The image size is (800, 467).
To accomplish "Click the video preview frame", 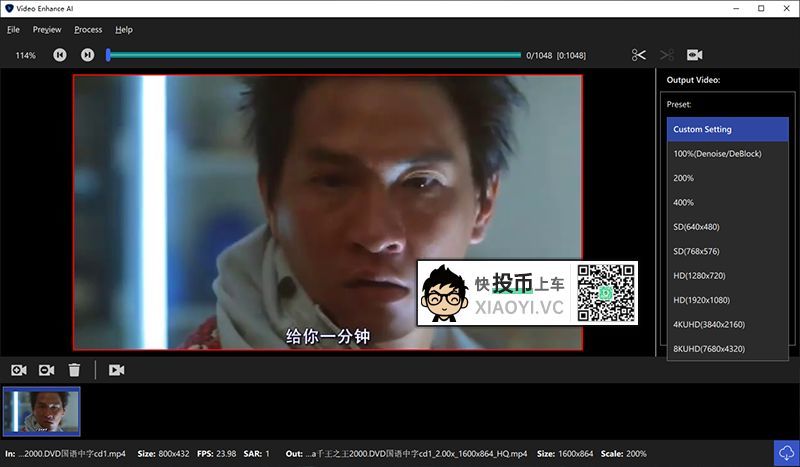I will [x=328, y=212].
